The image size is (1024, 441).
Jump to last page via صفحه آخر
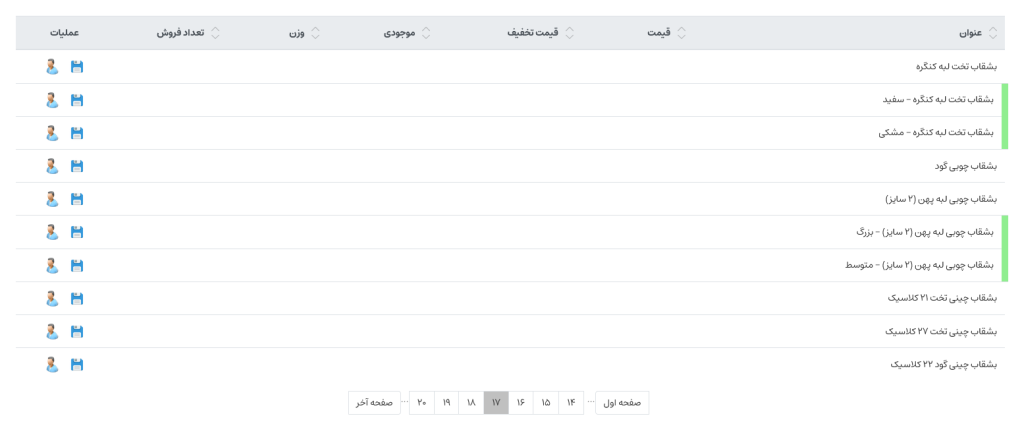(375, 403)
